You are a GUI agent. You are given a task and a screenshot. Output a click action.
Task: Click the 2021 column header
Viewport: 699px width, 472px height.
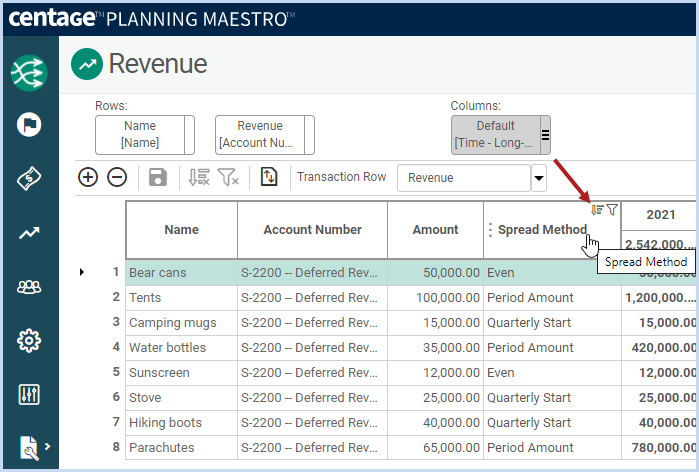(661, 215)
